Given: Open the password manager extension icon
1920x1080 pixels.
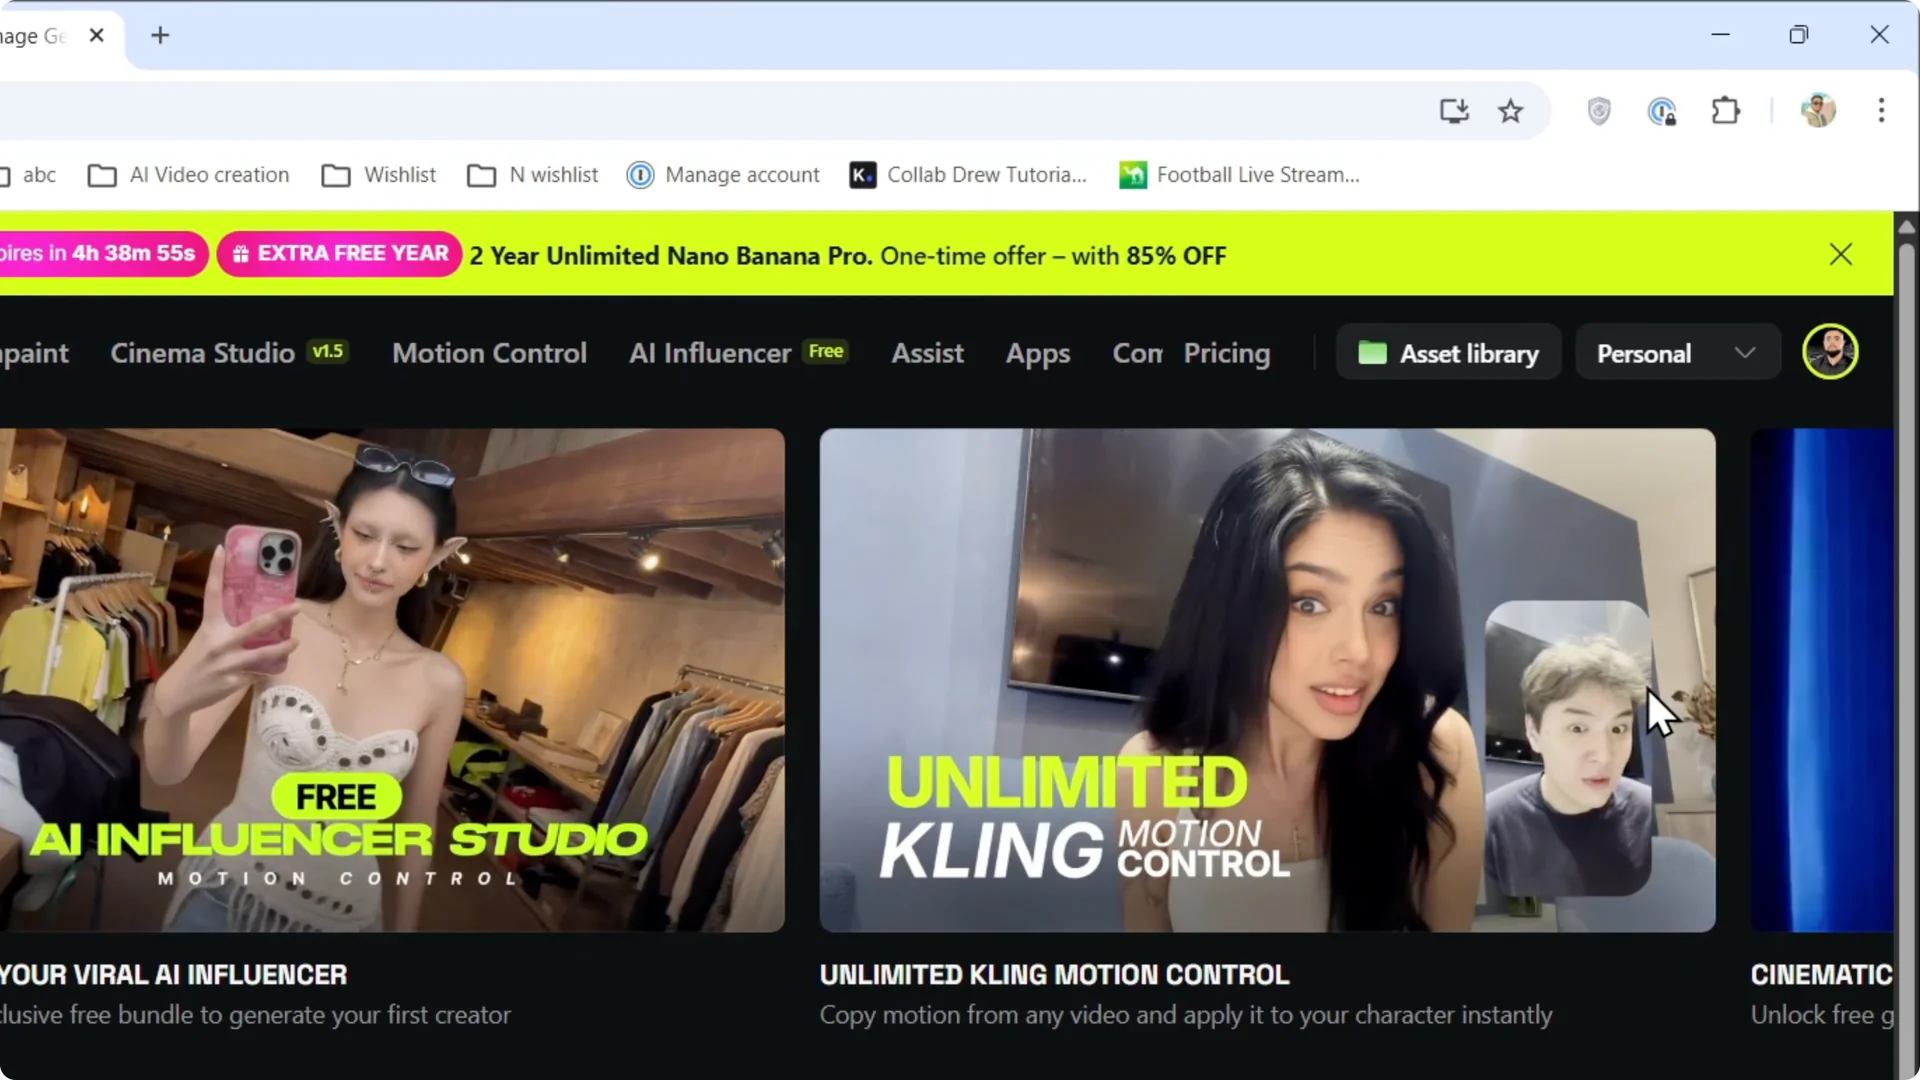Looking at the screenshot, I should 1661,111.
